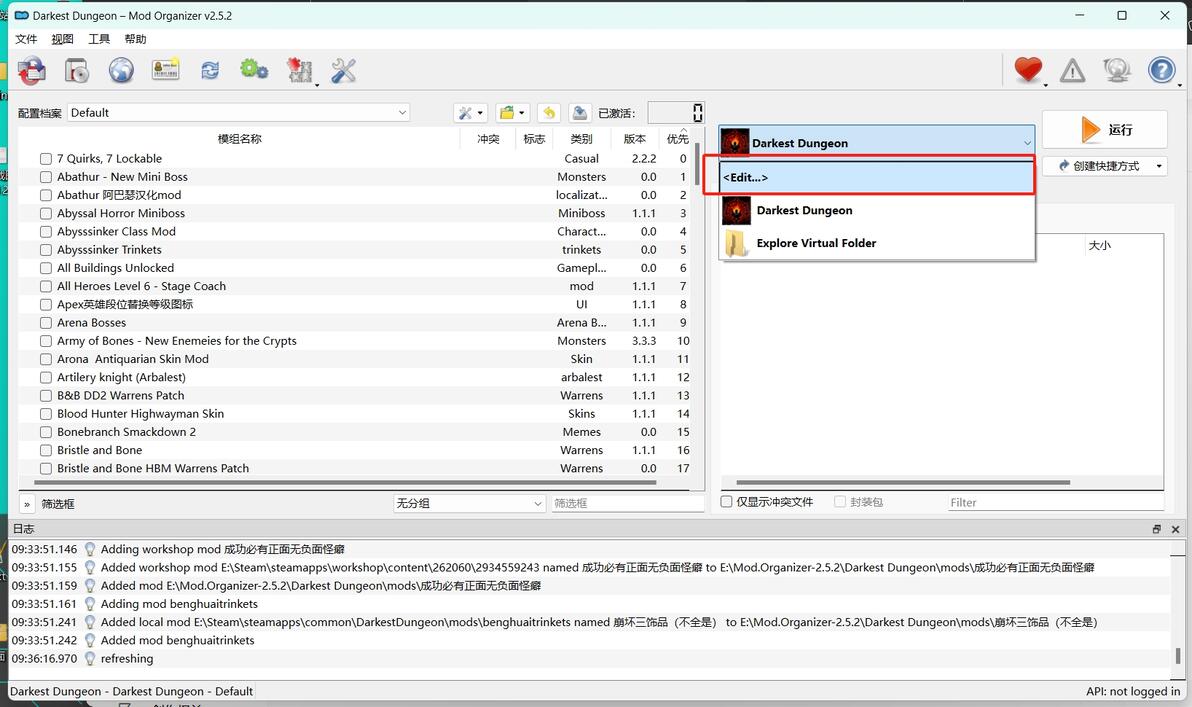This screenshot has width=1192, height=707.
Task: Choose Darkest Dungeon in the dropdown list
Action: pos(877,211)
